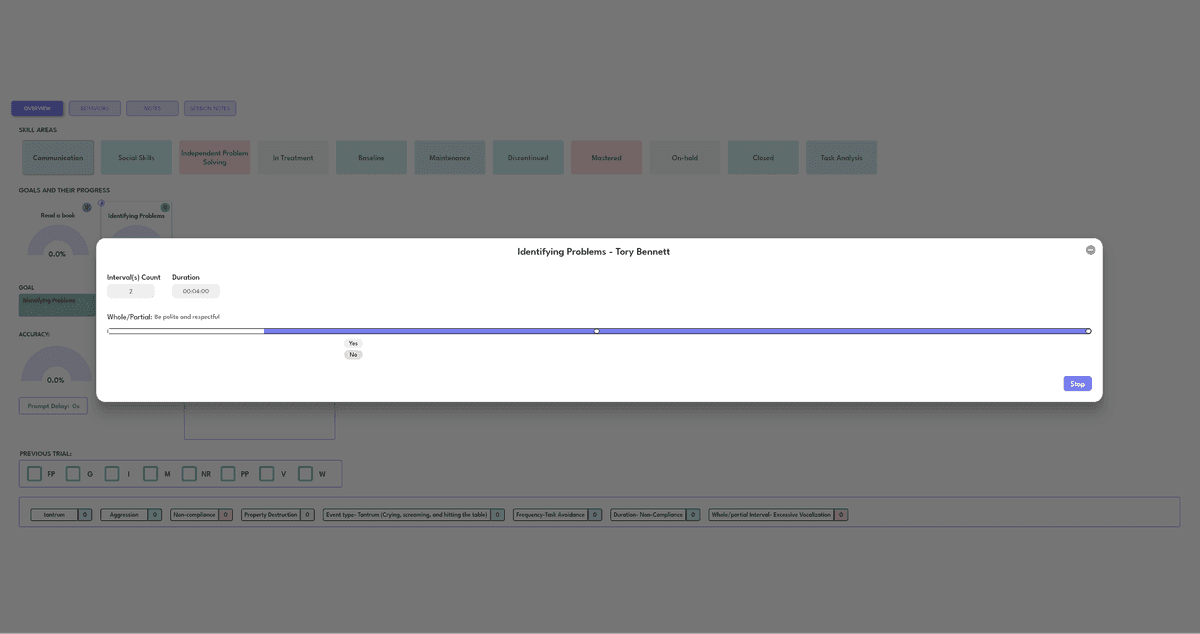Image resolution: width=1200 pixels, height=634 pixels.
Task: Increment the Frequency-Task Avoidance counter
Action: pos(596,514)
